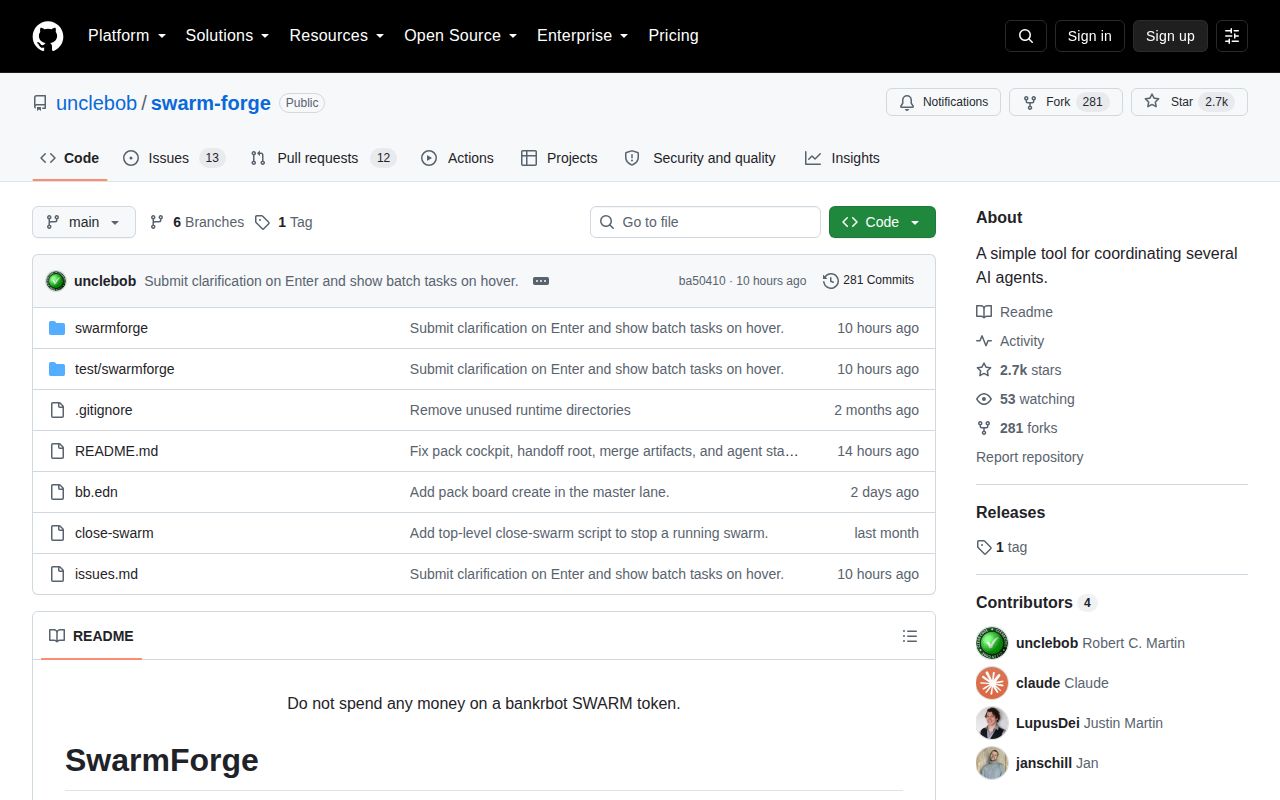Open the Pricing page
The height and width of the screenshot is (800, 1280).
click(673, 36)
